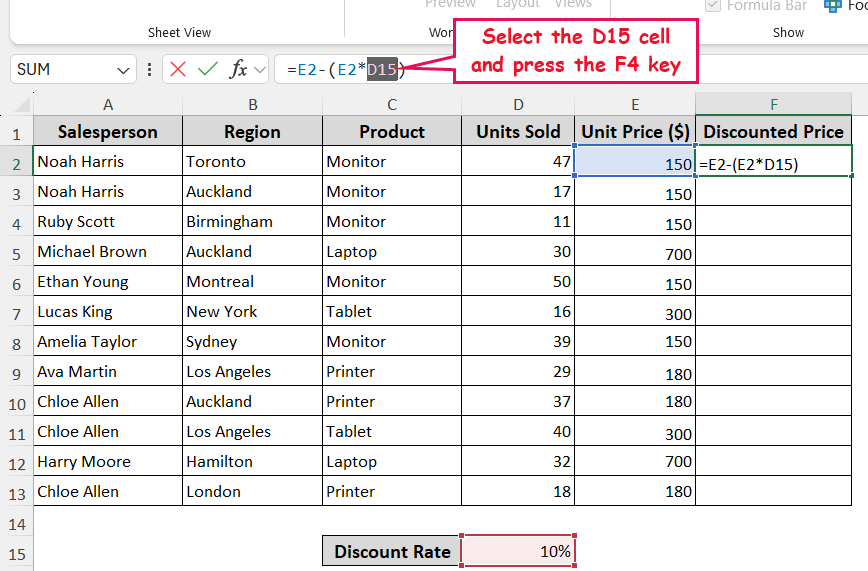868x571 pixels.
Task: Click the Unit Price cell E2
Action: (x=635, y=162)
